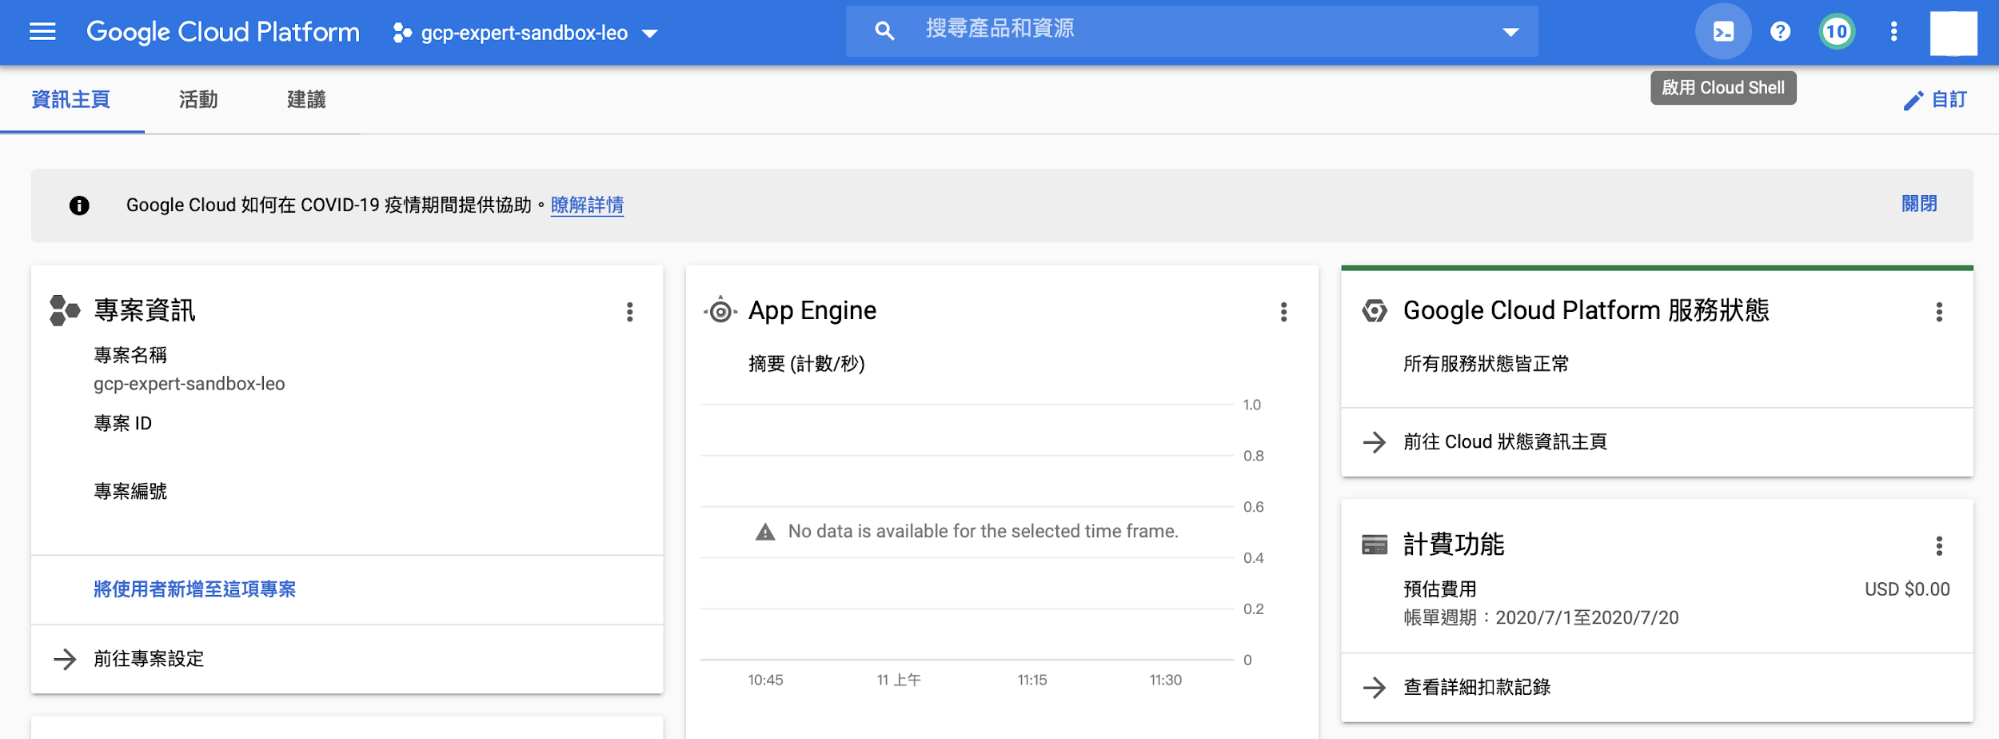Click the 啟用 Cloud Shell tooltip
The height and width of the screenshot is (739, 1999).
pos(1723,88)
